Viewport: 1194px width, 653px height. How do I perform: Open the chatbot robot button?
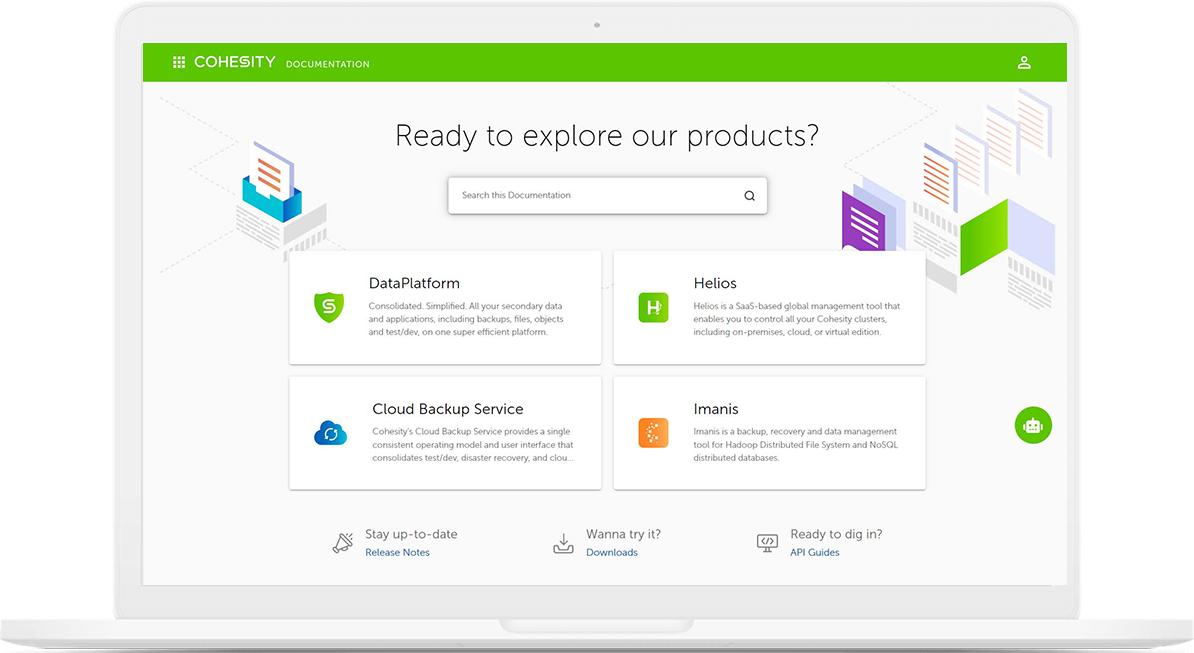coord(1033,425)
